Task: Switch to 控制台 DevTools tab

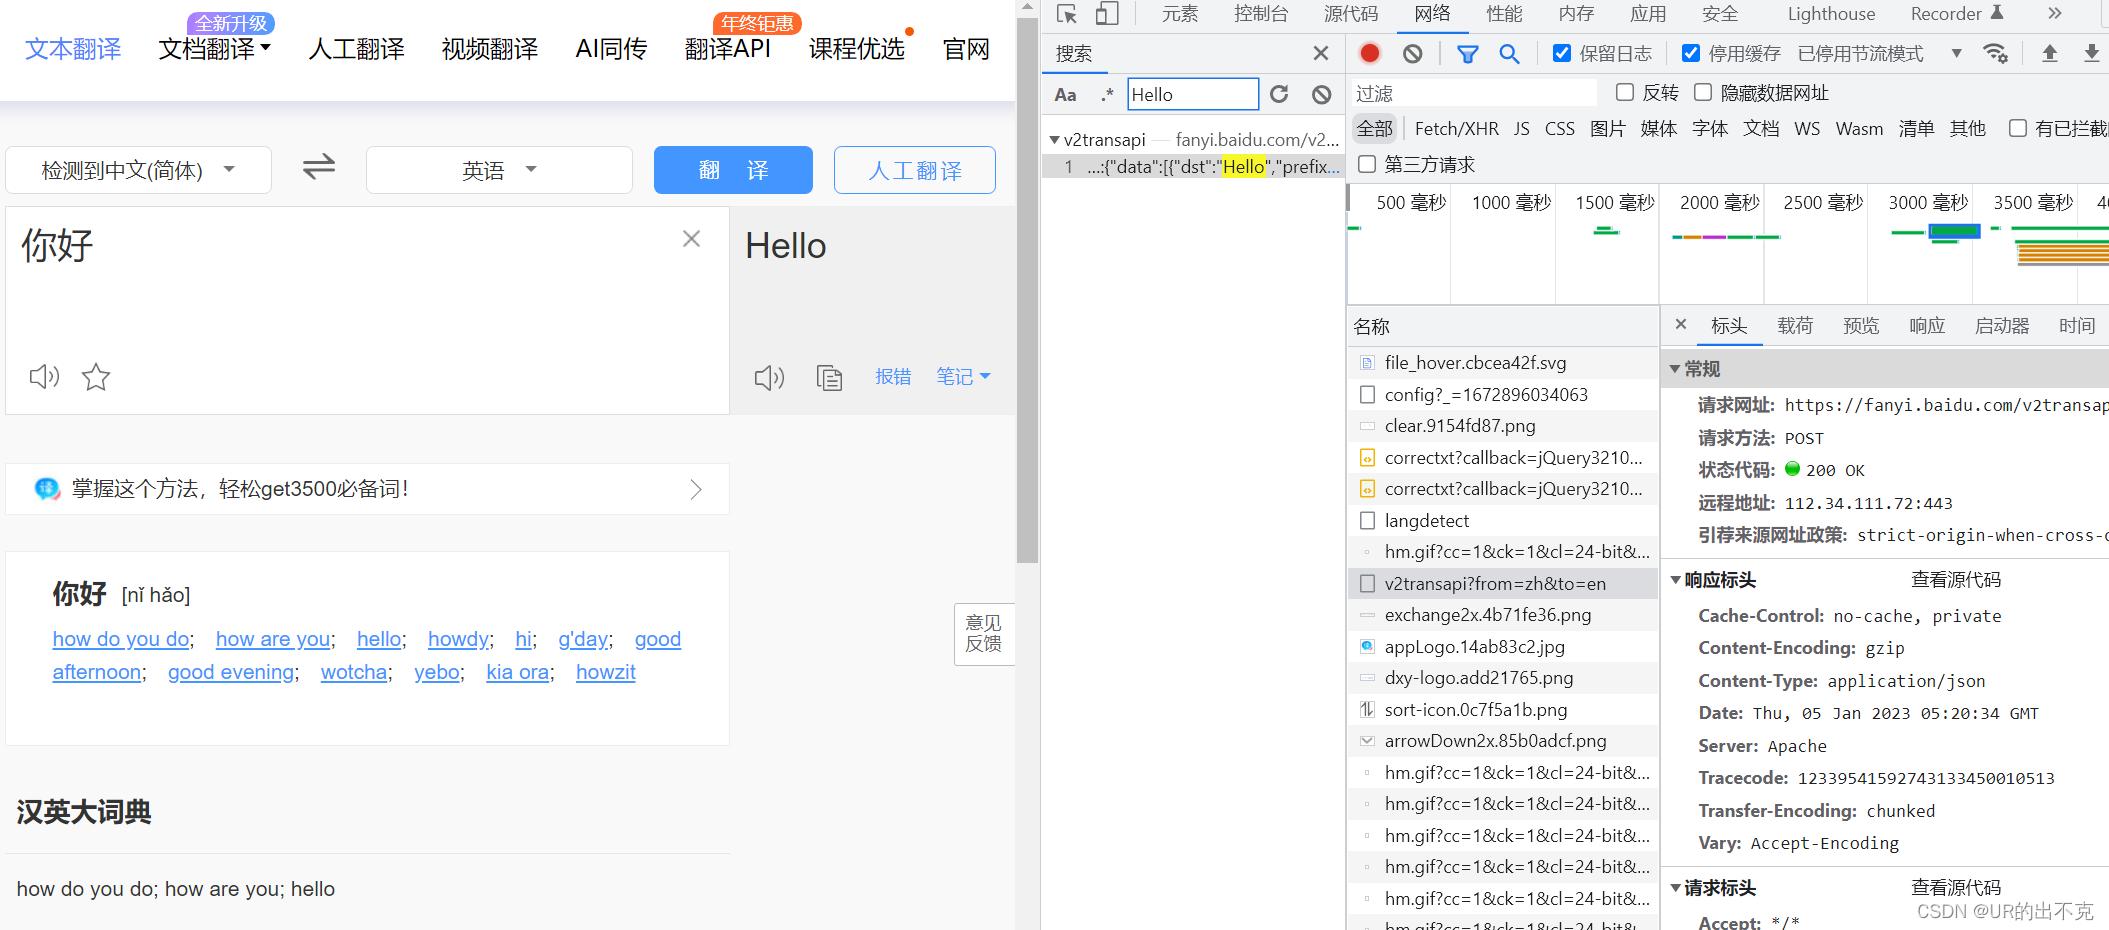Action: (1261, 14)
